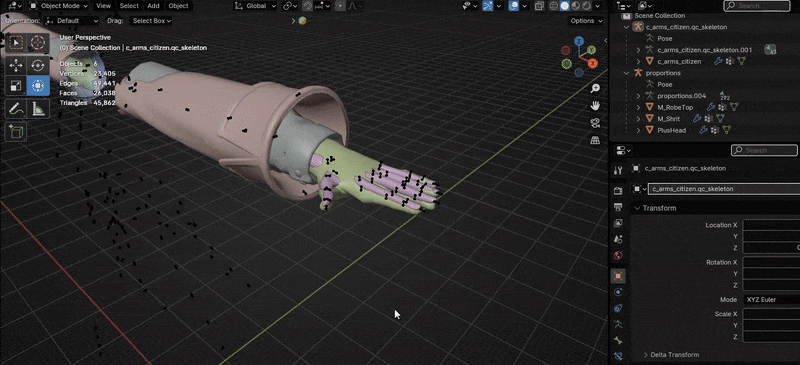Pick the Add Cube tool
Screen dimensions: 800x365
tap(16, 132)
